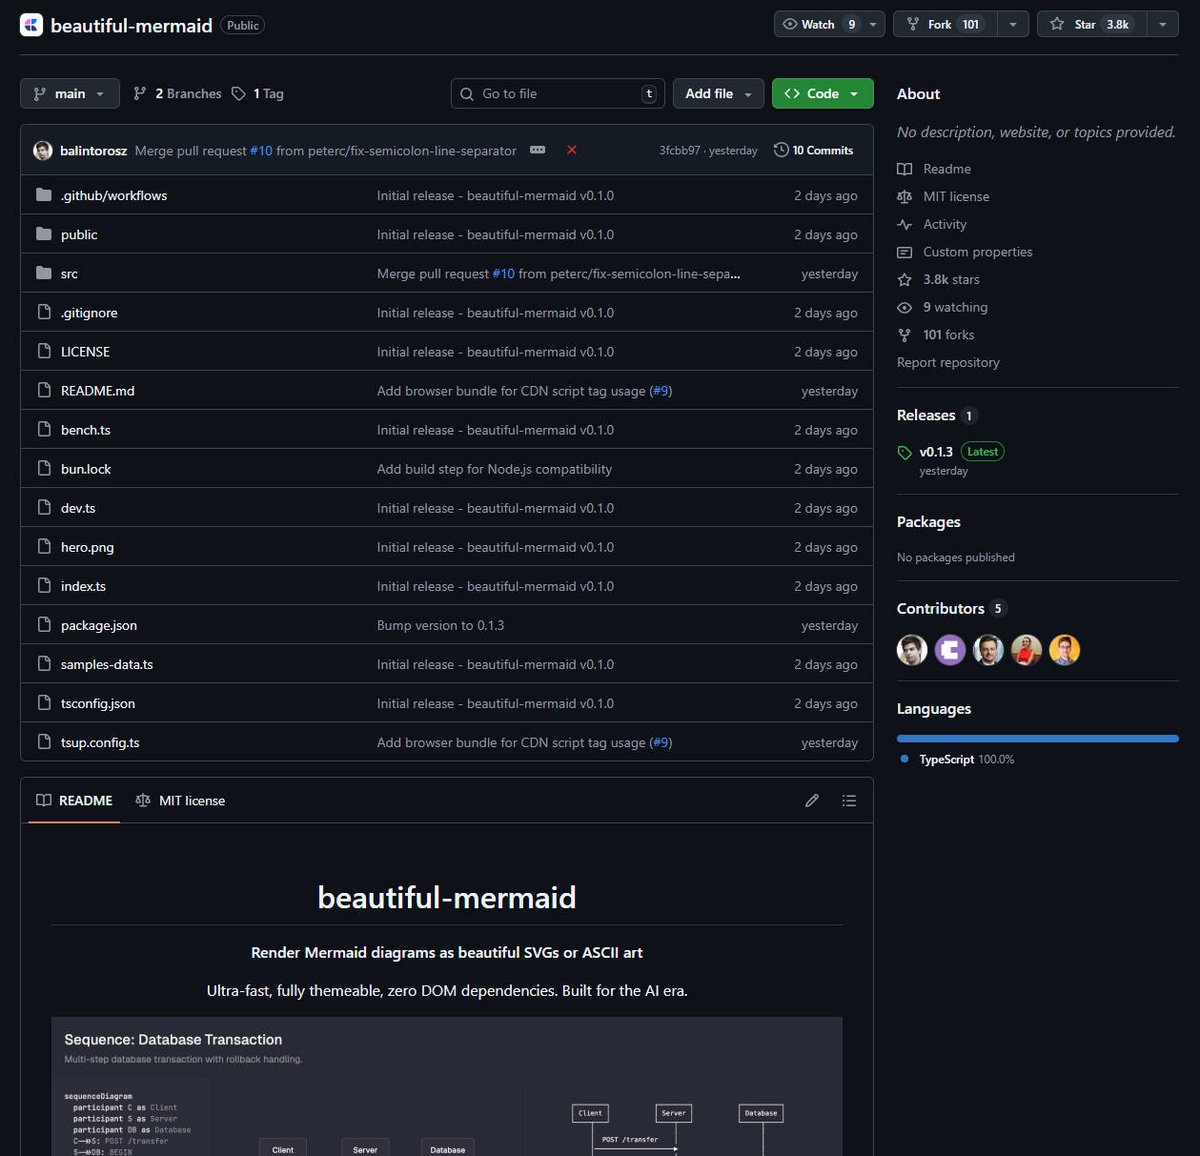The width and height of the screenshot is (1200, 1156).
Task: View commit history via the clock icon
Action: pos(780,150)
